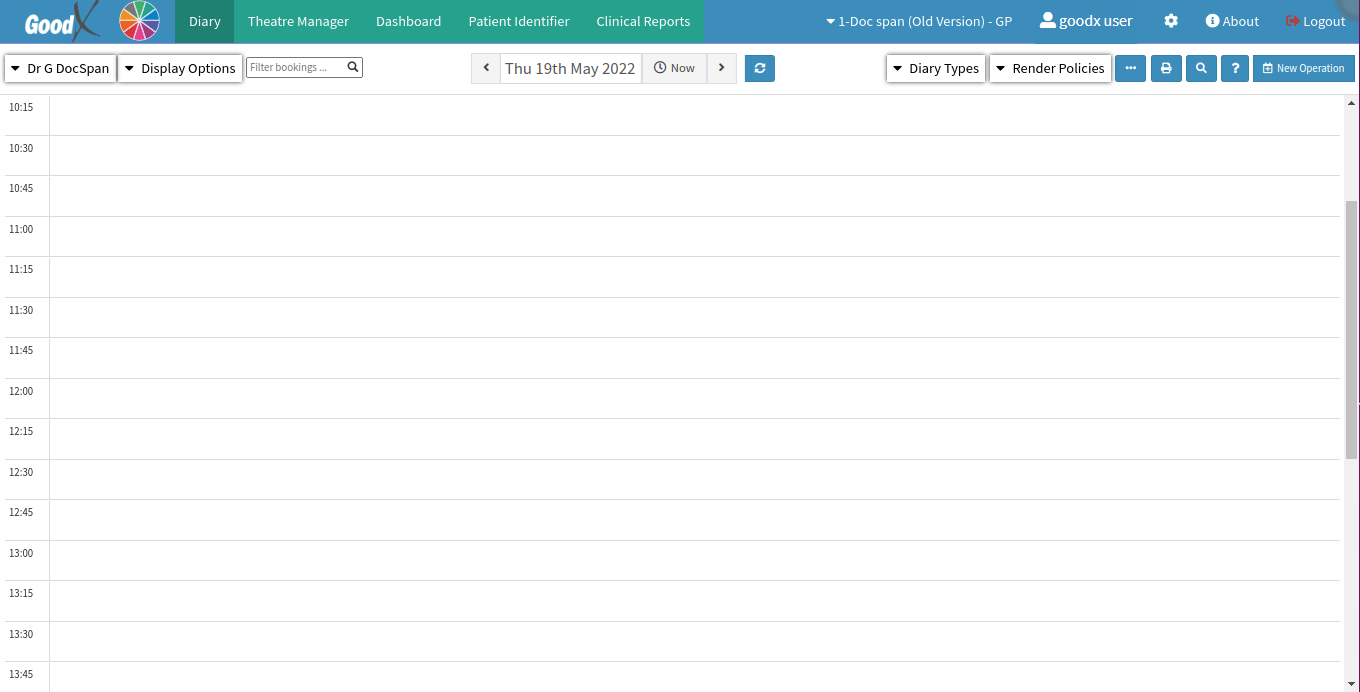This screenshot has width=1360, height=692.
Task: Open the Diary tab
Action: [204, 21]
